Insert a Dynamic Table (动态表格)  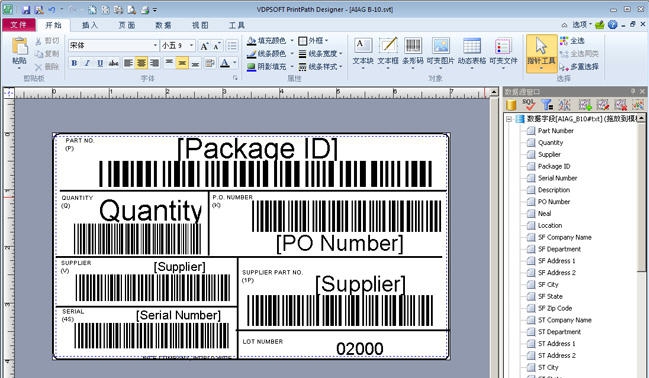(x=472, y=52)
